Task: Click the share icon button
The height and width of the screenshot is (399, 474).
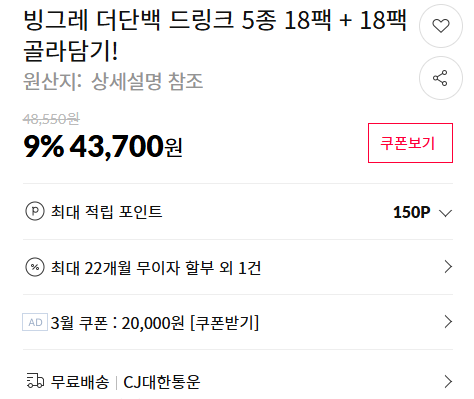Action: [x=441, y=78]
